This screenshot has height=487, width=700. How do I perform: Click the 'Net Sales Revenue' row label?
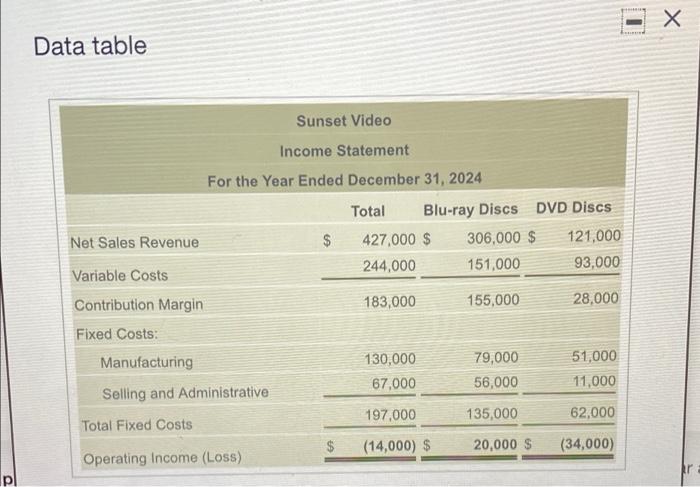pyautogui.click(x=135, y=242)
